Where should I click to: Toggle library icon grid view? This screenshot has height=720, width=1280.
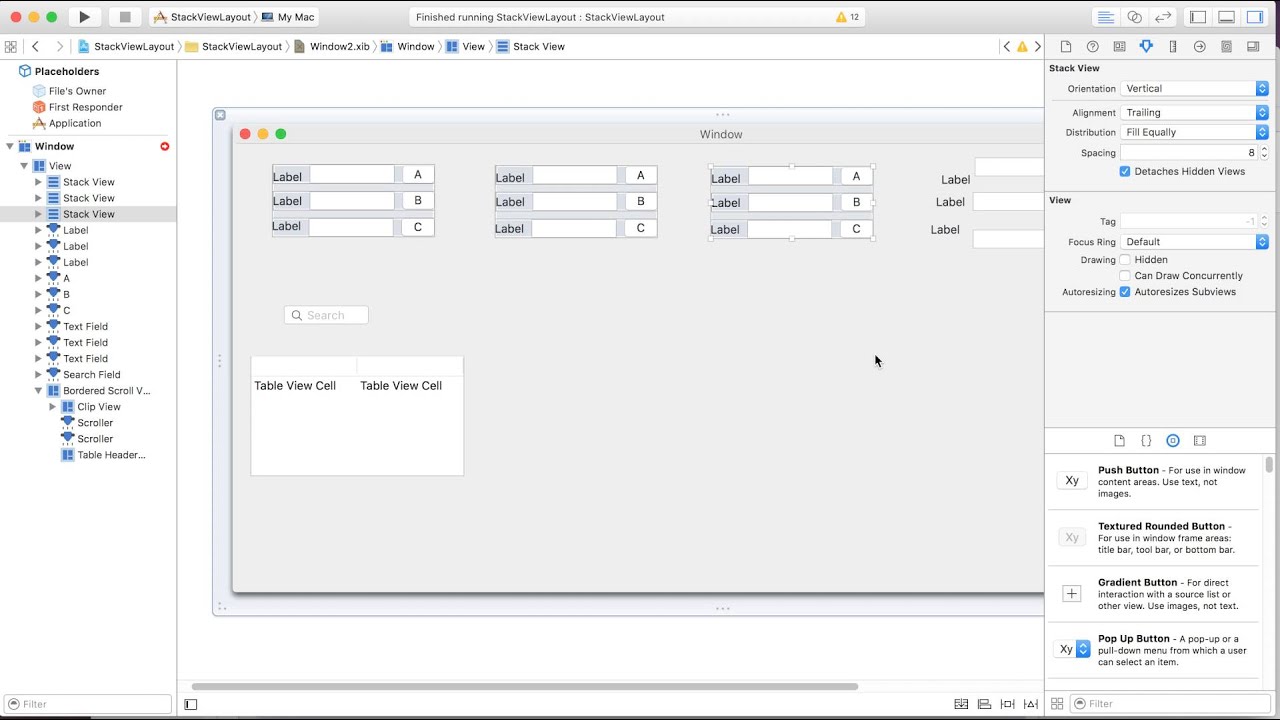click(x=1057, y=704)
